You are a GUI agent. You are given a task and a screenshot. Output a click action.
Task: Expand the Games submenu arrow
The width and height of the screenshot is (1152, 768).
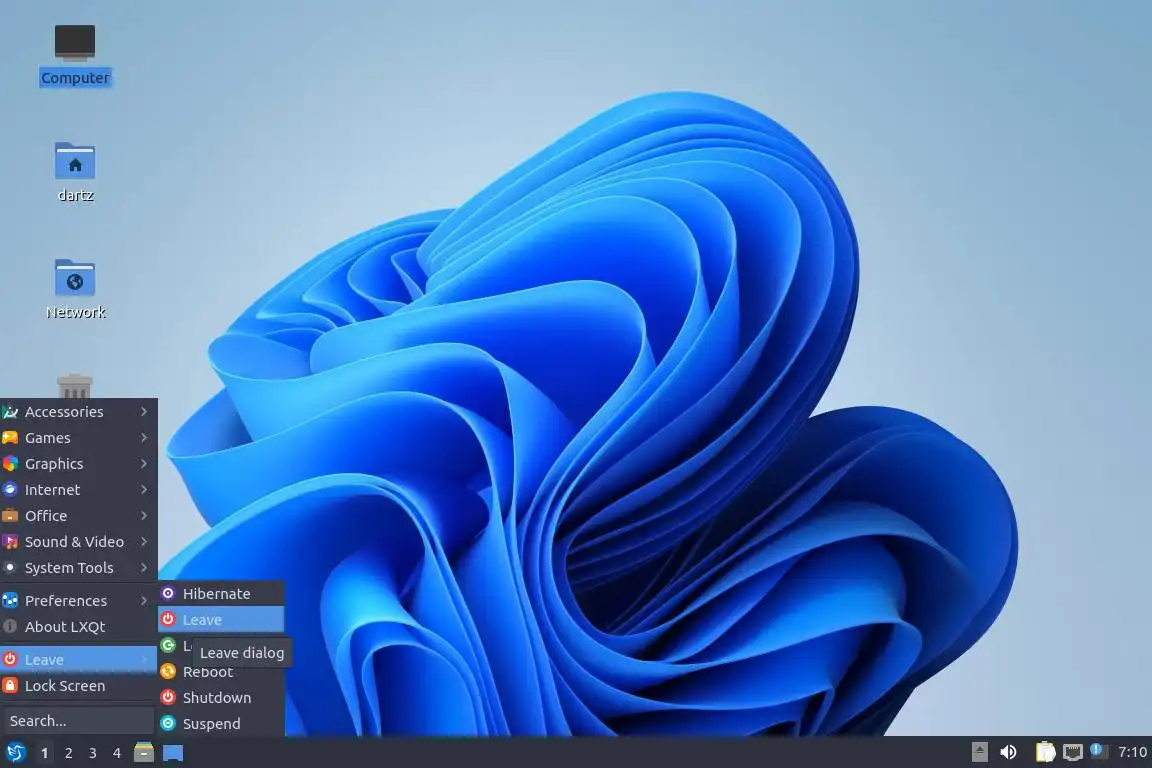pos(144,437)
